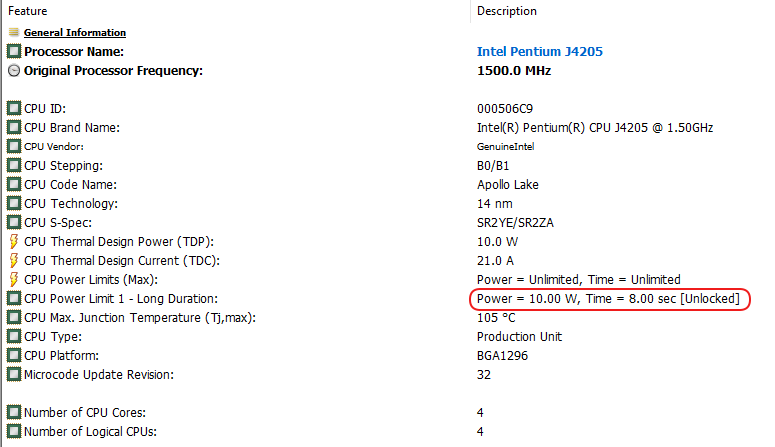Screen dimensions: 775x447
Task: Select the CPU Max. Junction Temperature row
Action: point(388,317)
